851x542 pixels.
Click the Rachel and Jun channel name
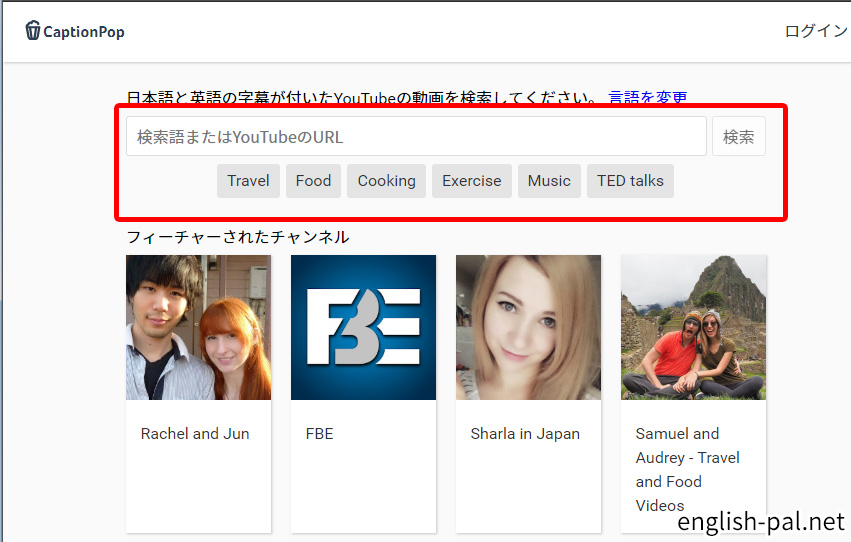coord(195,433)
